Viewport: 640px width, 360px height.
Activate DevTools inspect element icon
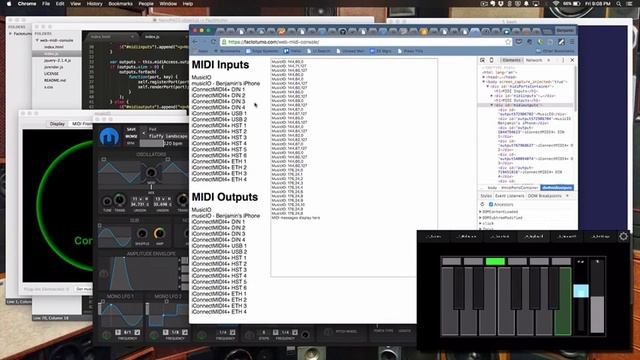coord(482,60)
